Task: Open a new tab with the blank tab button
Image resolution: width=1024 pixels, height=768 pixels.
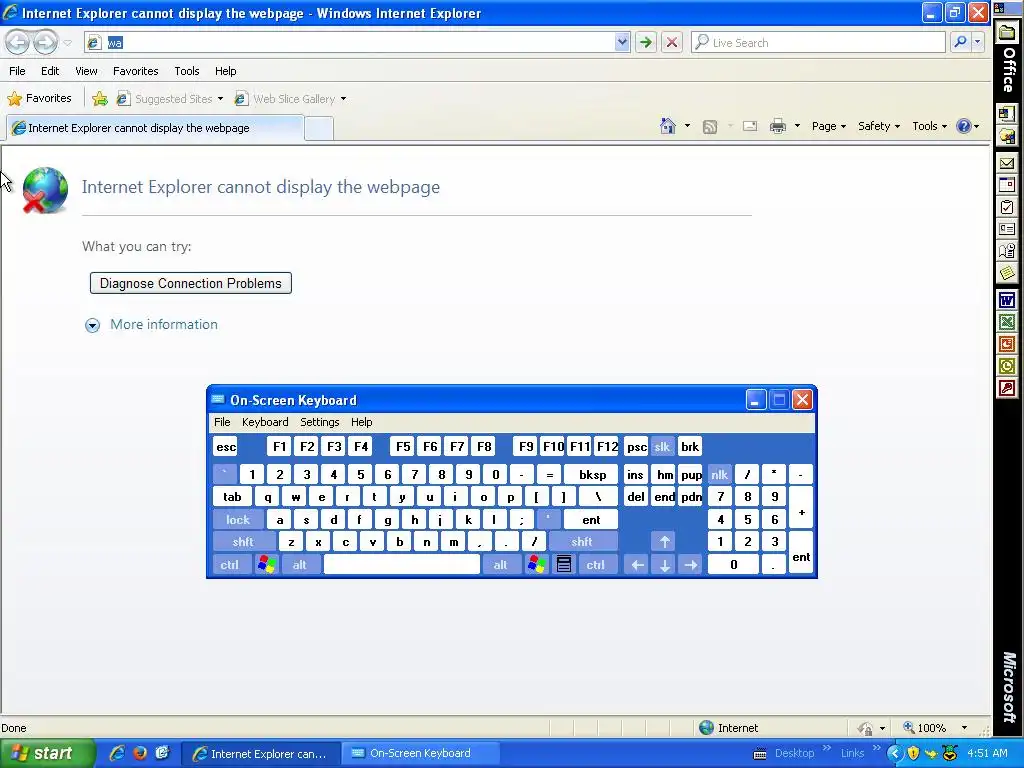Action: (x=319, y=127)
